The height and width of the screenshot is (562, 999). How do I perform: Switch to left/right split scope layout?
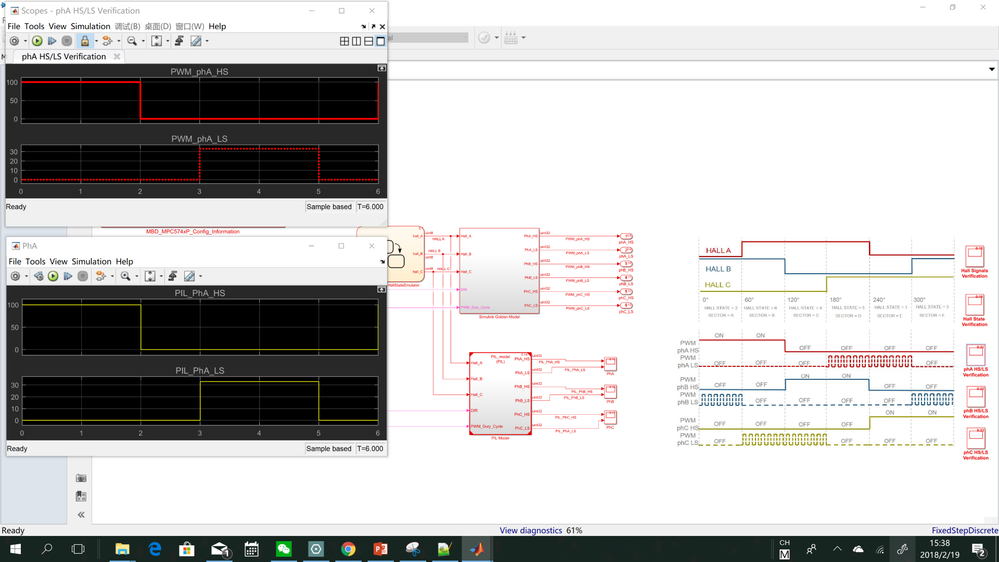pos(357,41)
